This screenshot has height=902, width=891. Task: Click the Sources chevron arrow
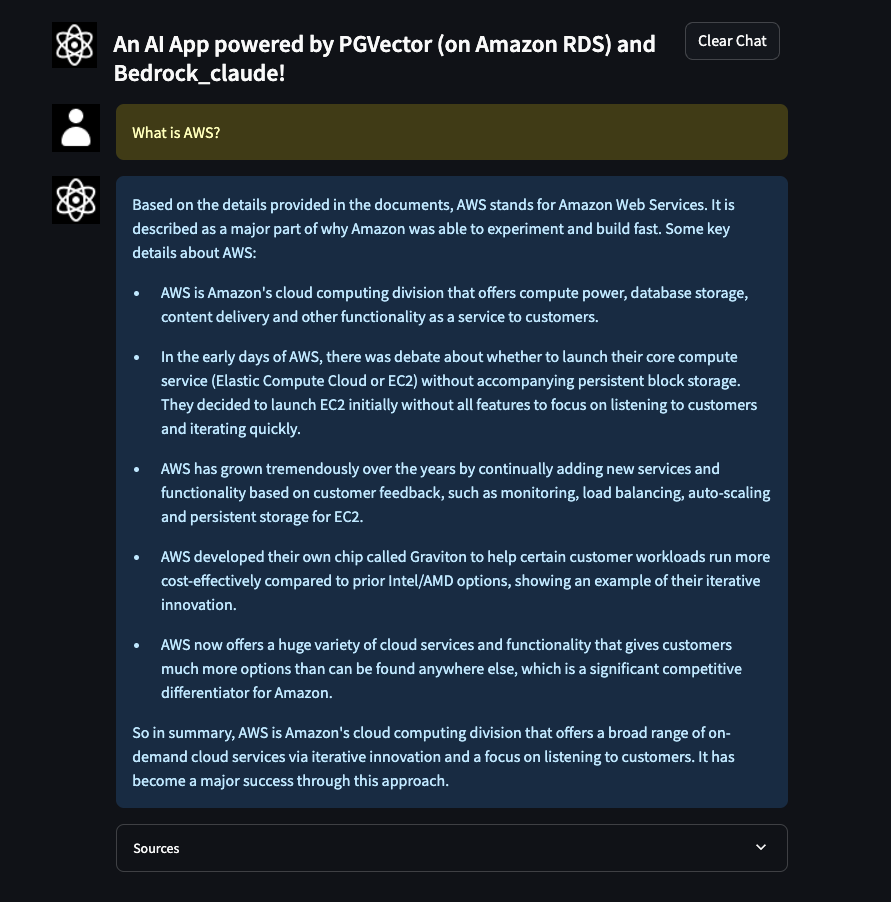[x=760, y=847]
